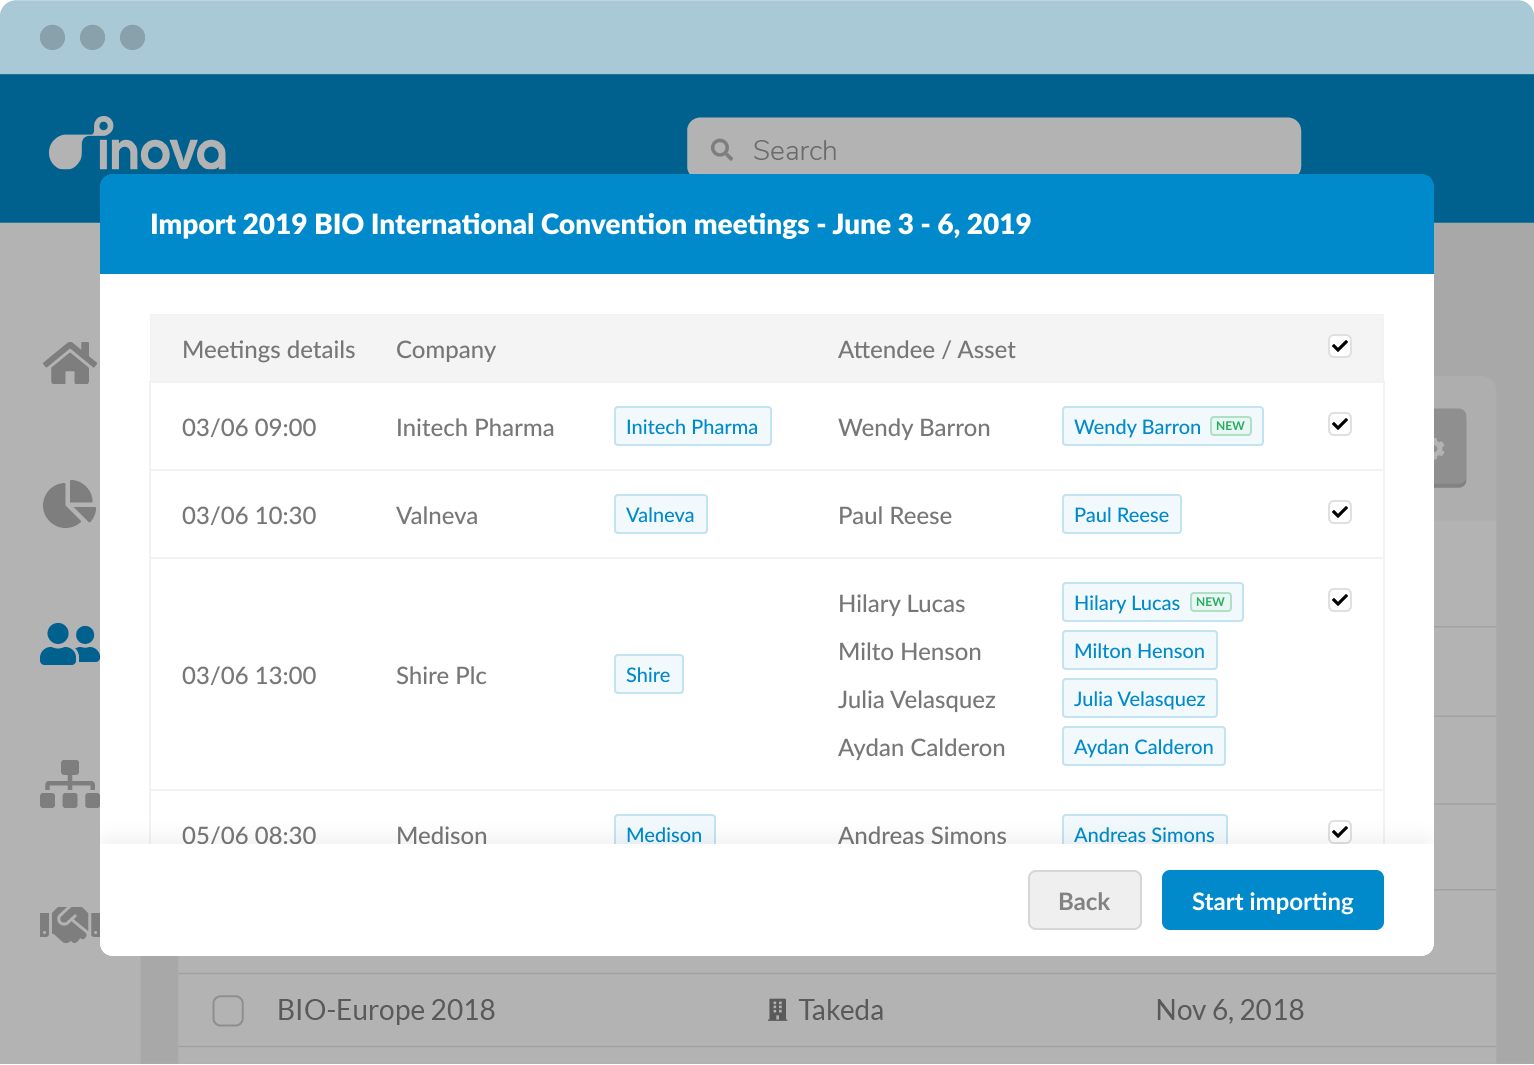Image resolution: width=1534 pixels, height=1065 pixels.
Task: Click the inova logo
Action: (138, 145)
